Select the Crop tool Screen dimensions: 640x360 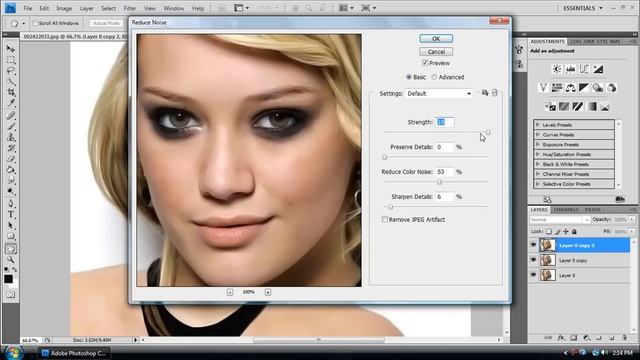[x=11, y=93]
